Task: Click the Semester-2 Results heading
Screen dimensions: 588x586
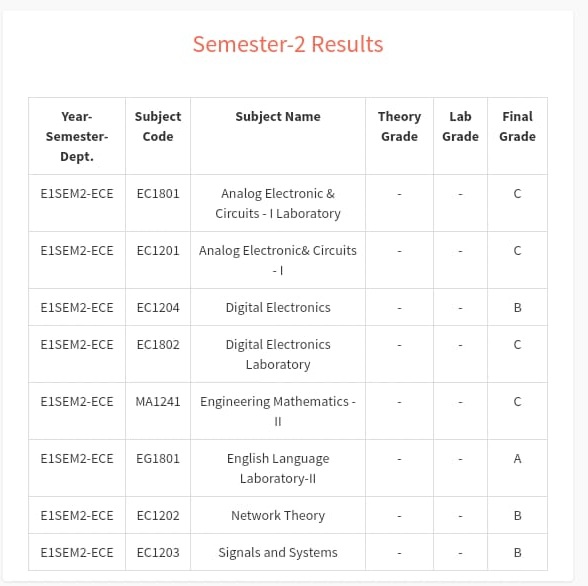Action: pyautogui.click(x=288, y=44)
